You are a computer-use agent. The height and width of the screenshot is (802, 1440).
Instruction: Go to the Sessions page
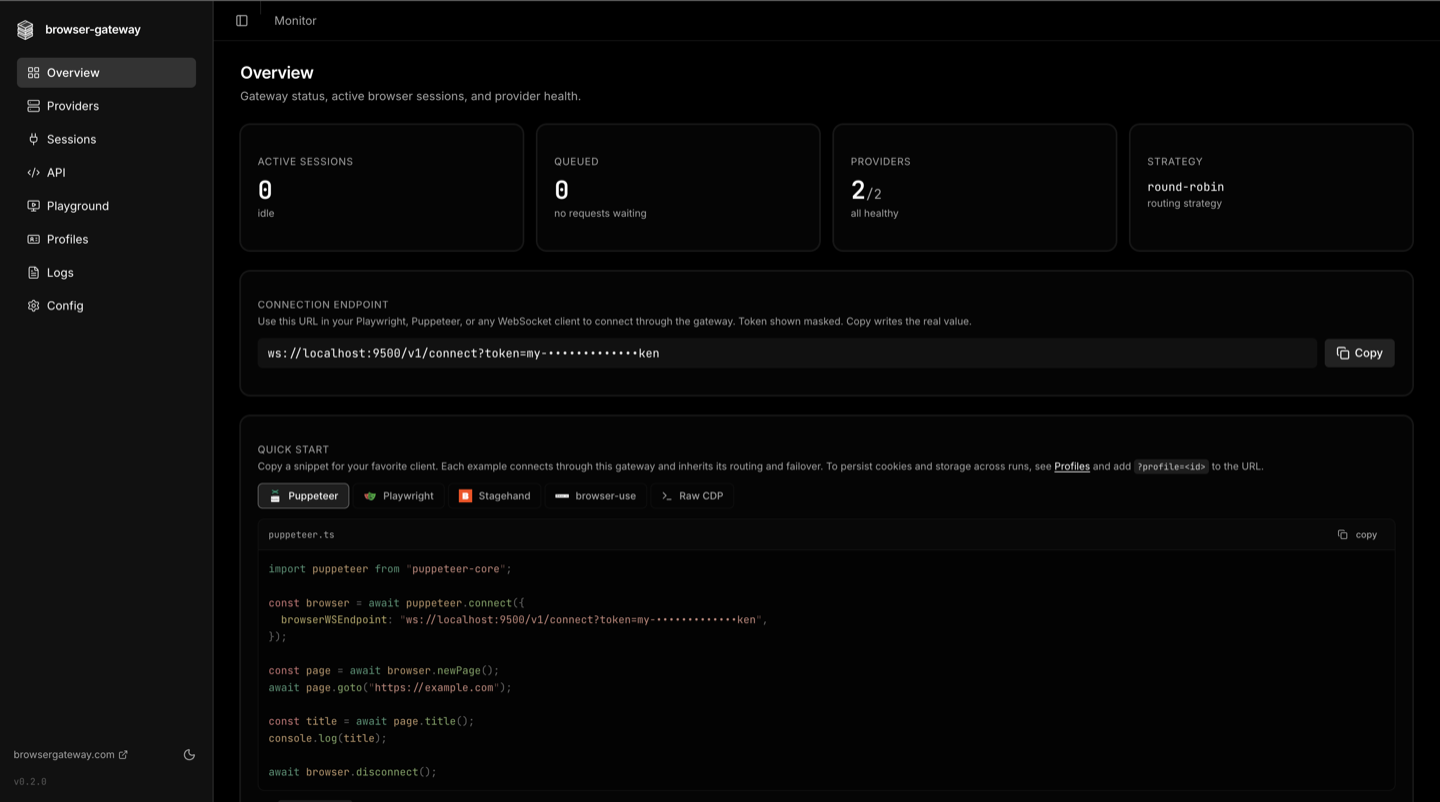pos(106,139)
